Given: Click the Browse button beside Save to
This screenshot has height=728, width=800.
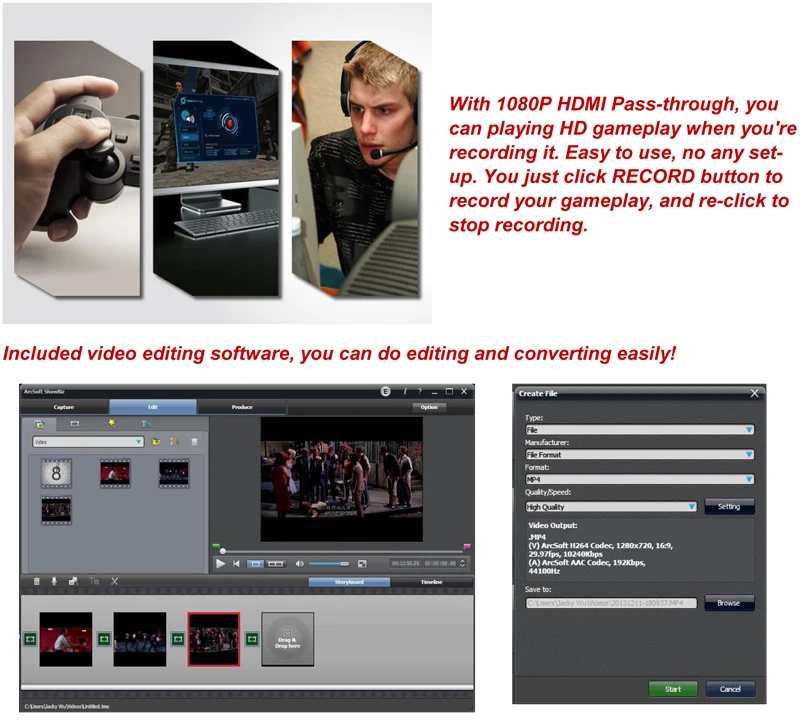Looking at the screenshot, I should coord(729,603).
